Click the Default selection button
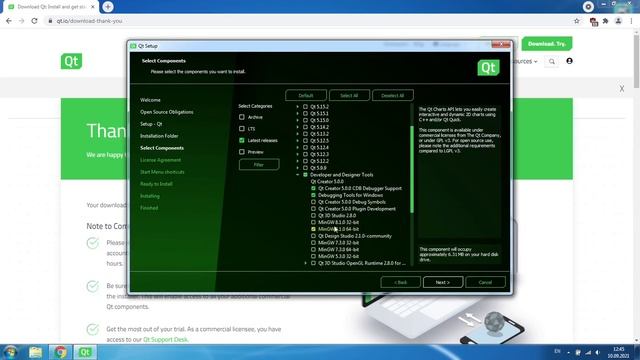The height and width of the screenshot is (360, 640). coord(306,96)
